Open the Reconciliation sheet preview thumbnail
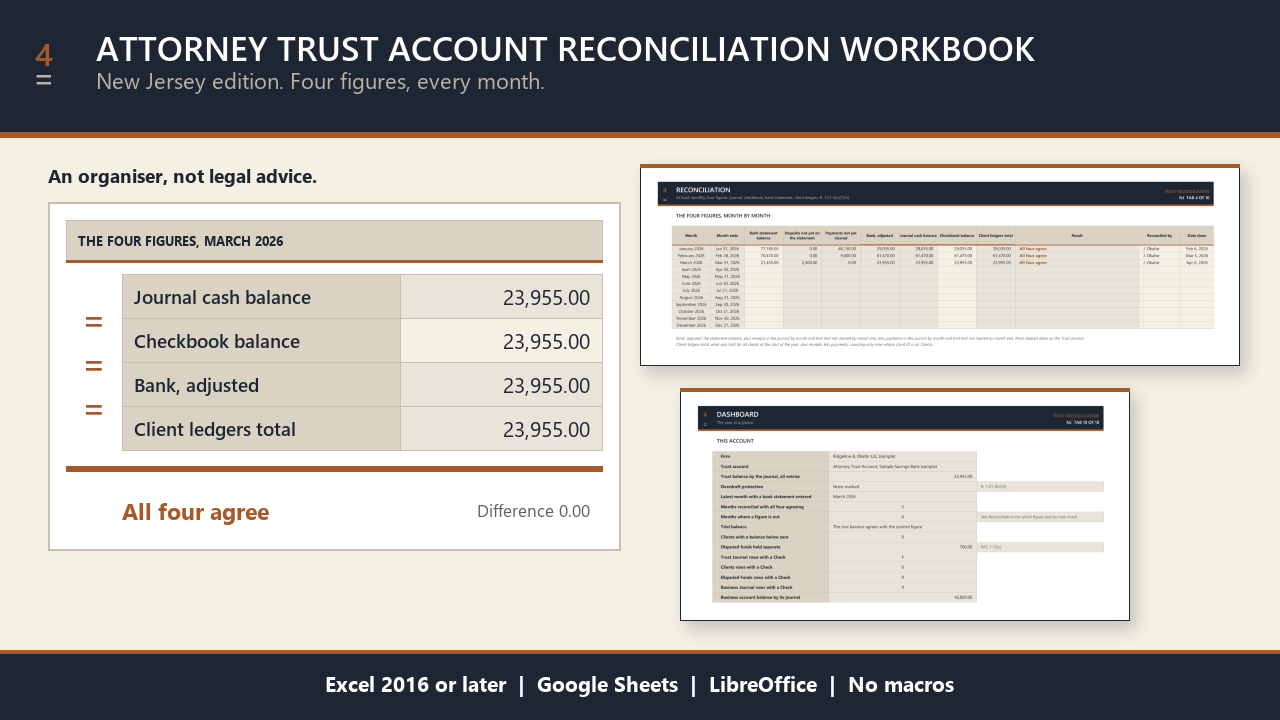This screenshot has height=720, width=1280. click(x=940, y=265)
